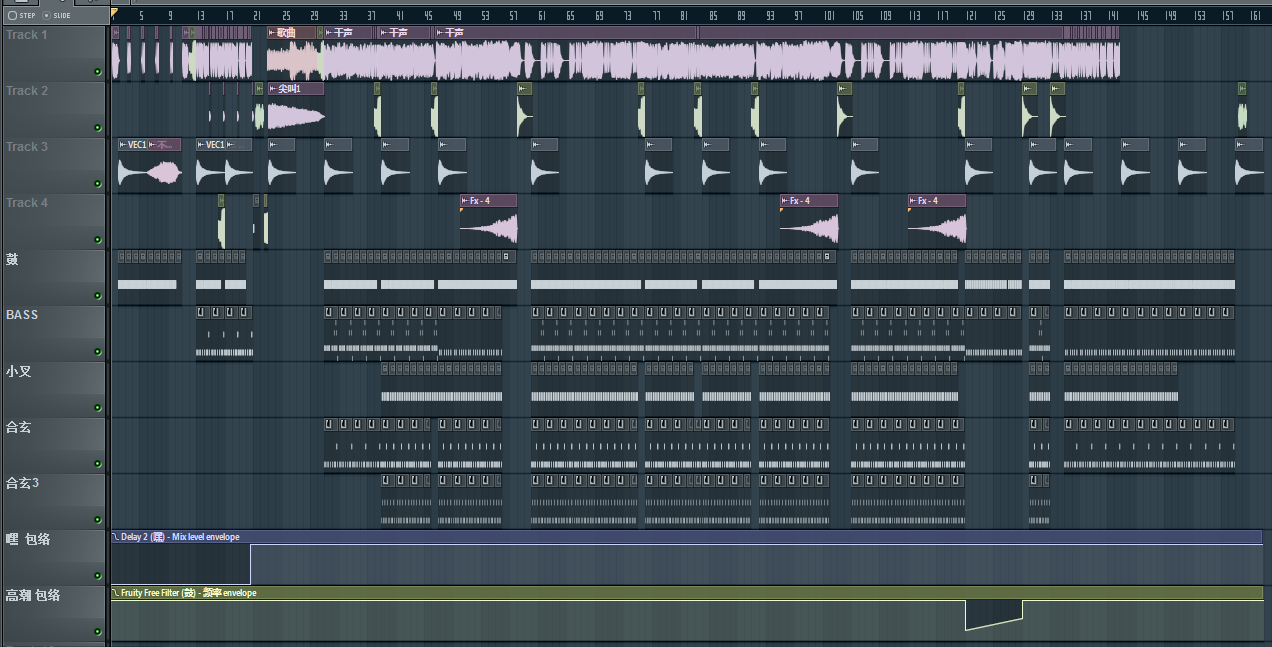Viewport: 1272px width, 647px height.
Task: Click bar 101 on the timeline ruler
Action: click(829, 15)
